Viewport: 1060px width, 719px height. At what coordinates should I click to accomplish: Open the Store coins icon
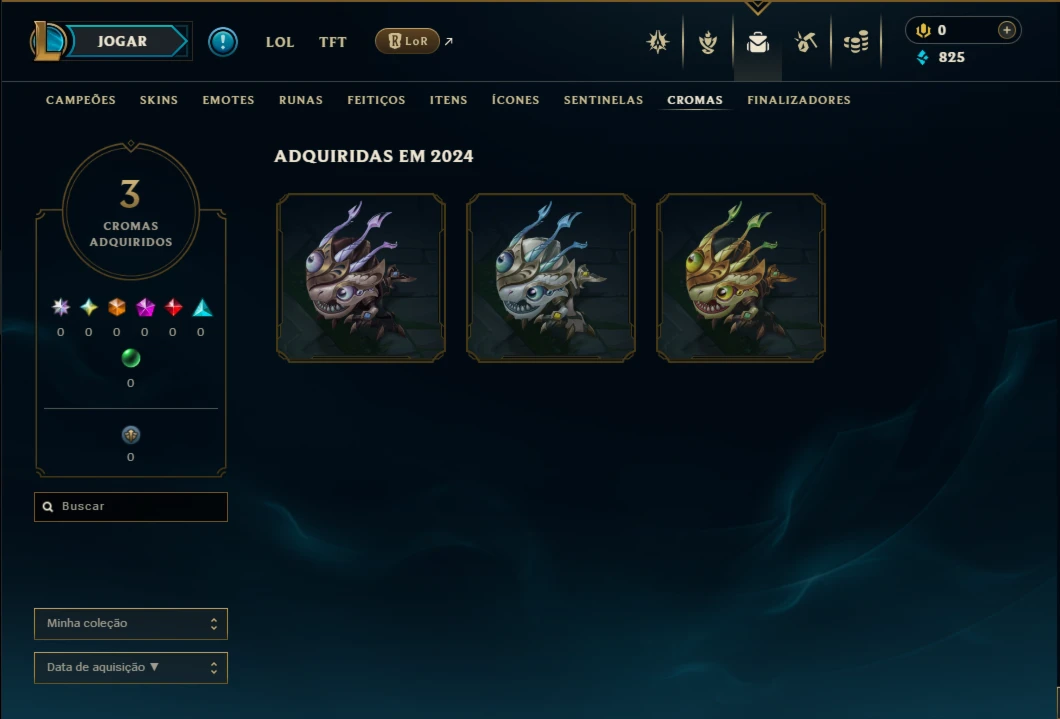[x=856, y=43]
